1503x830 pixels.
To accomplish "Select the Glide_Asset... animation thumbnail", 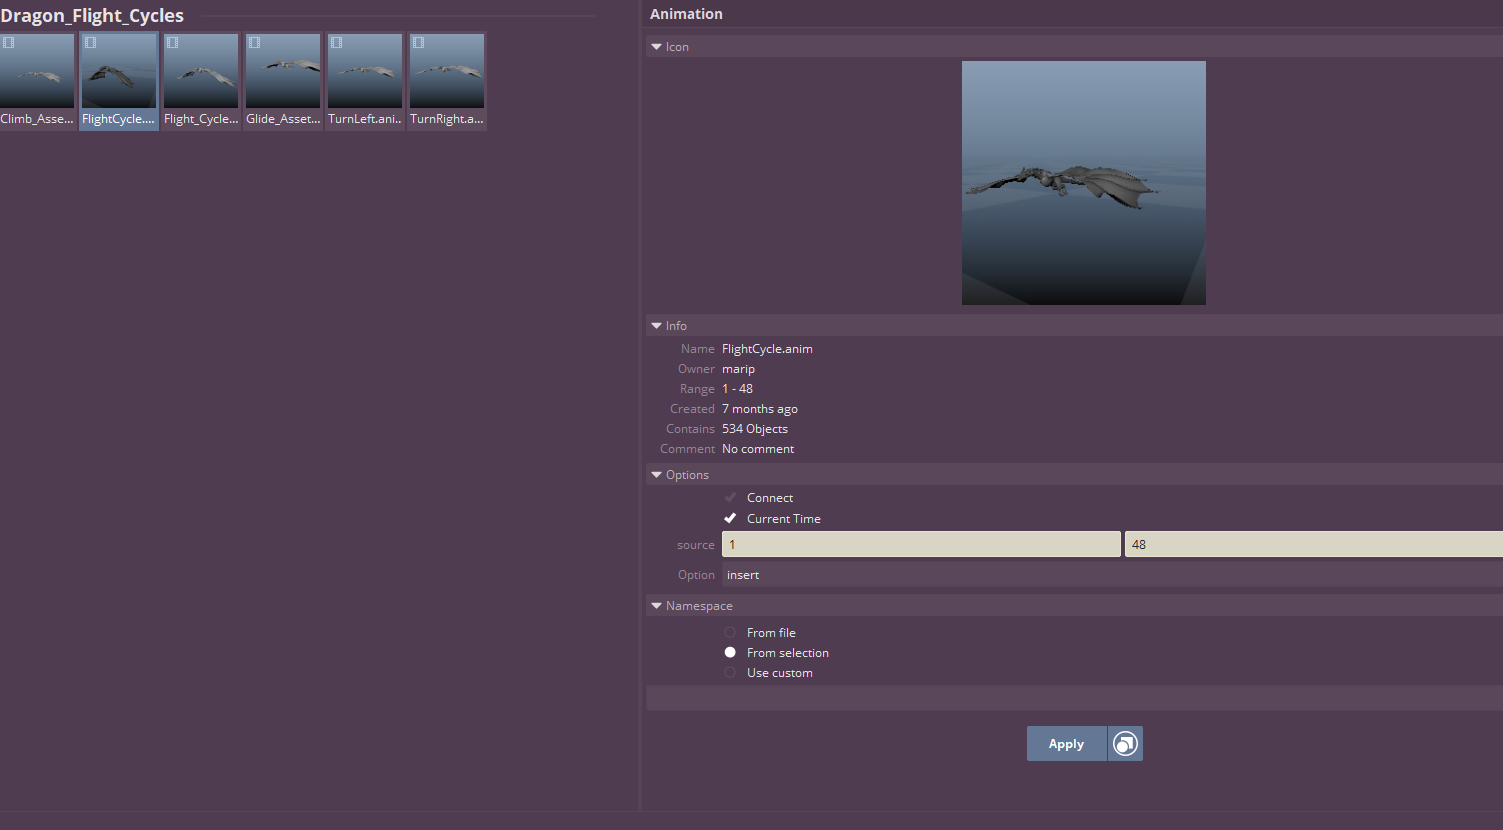I will tap(283, 81).
